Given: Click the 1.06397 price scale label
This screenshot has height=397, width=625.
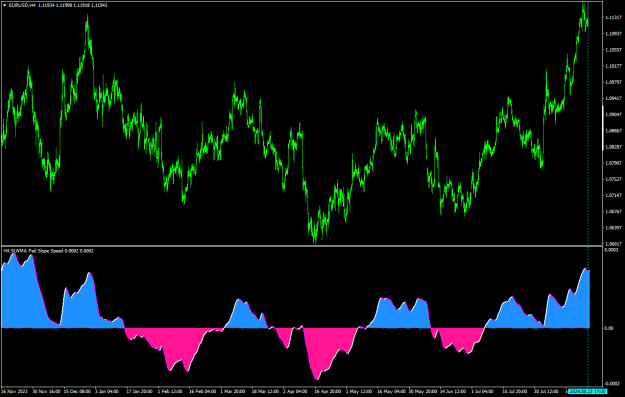Looking at the screenshot, I should coord(613,228).
